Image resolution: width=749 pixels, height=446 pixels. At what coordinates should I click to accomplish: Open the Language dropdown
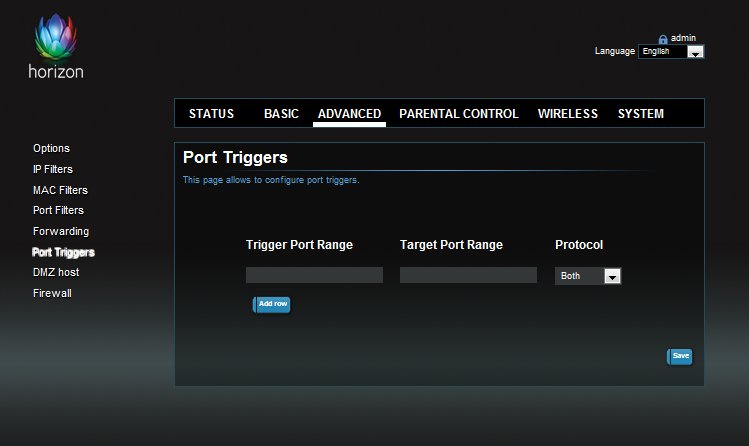click(671, 52)
